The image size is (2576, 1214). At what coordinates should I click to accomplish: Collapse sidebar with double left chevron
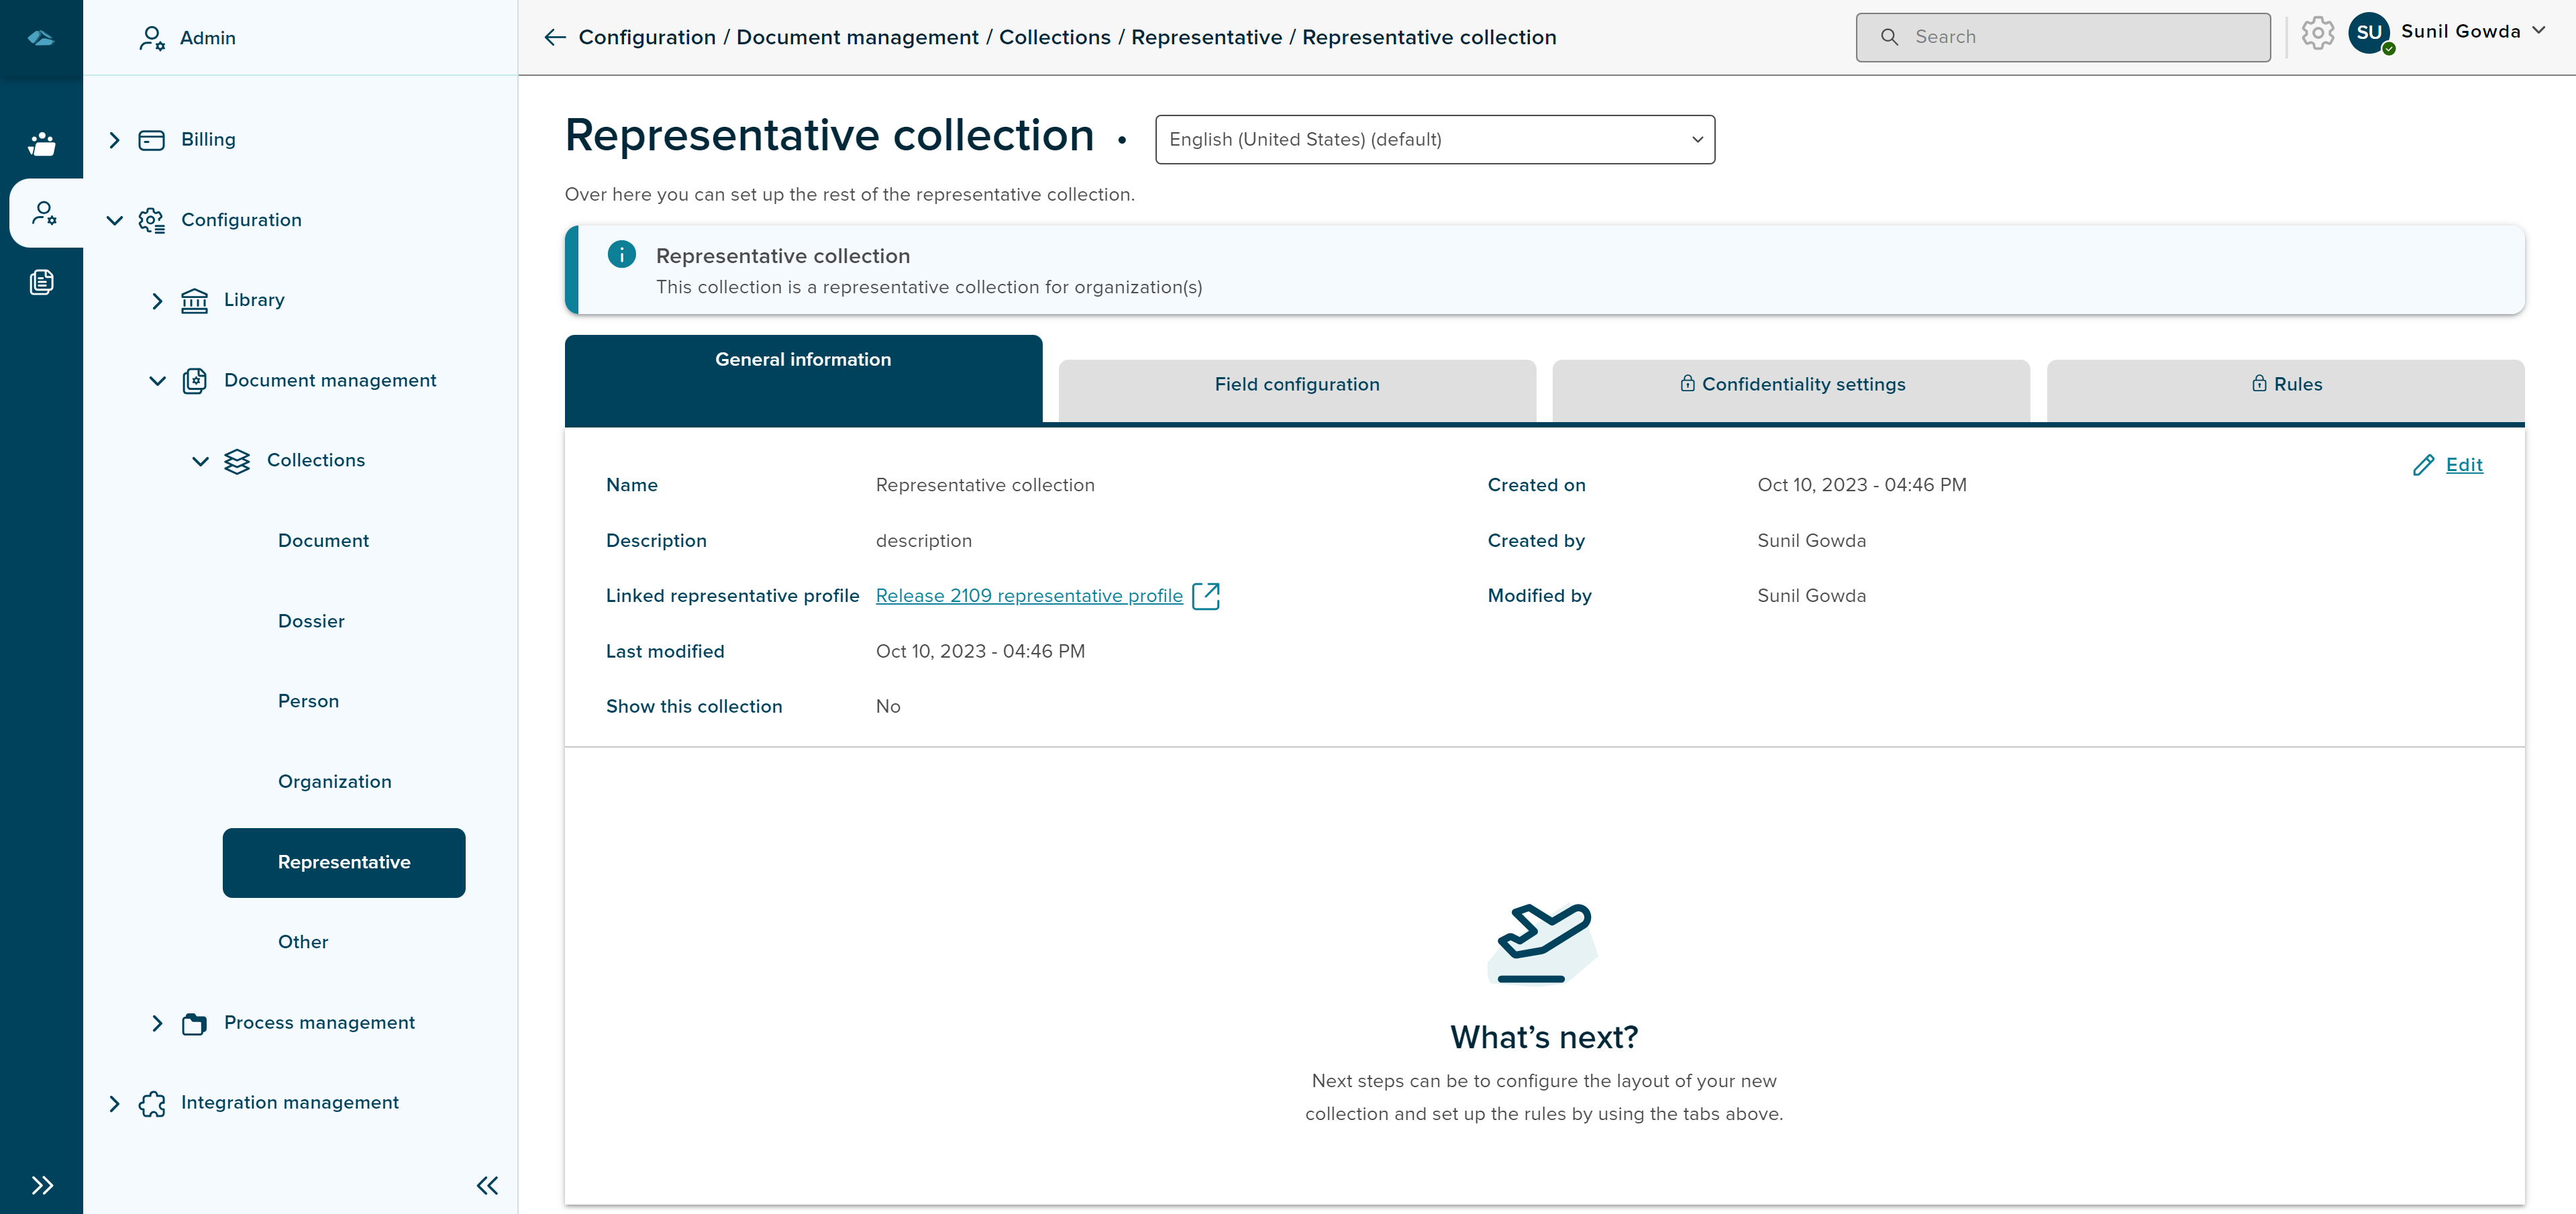(x=487, y=1185)
